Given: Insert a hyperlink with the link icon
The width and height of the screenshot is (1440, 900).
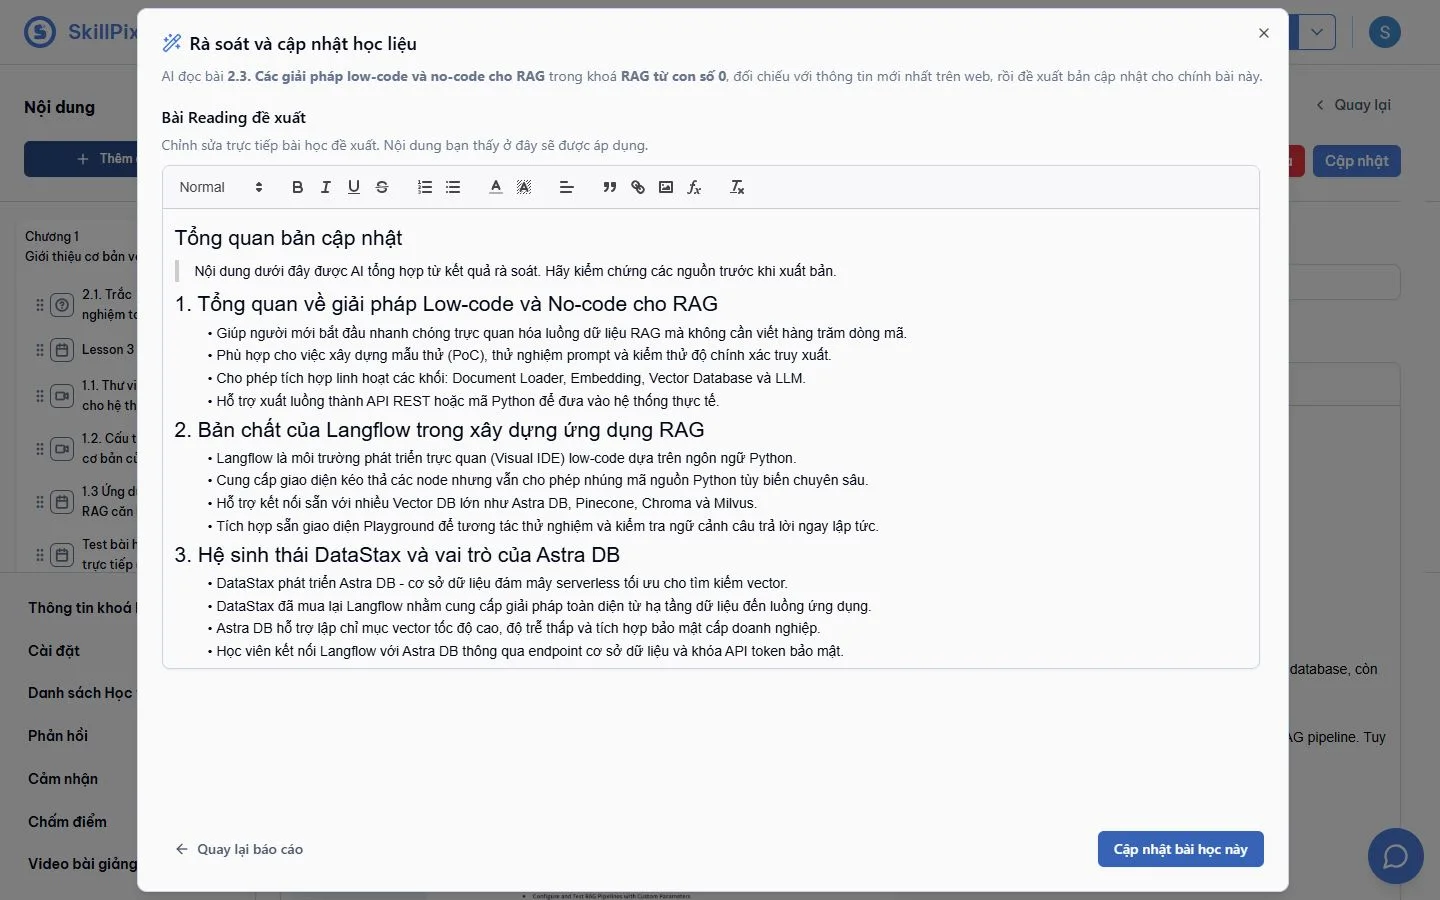Looking at the screenshot, I should click(x=638, y=187).
